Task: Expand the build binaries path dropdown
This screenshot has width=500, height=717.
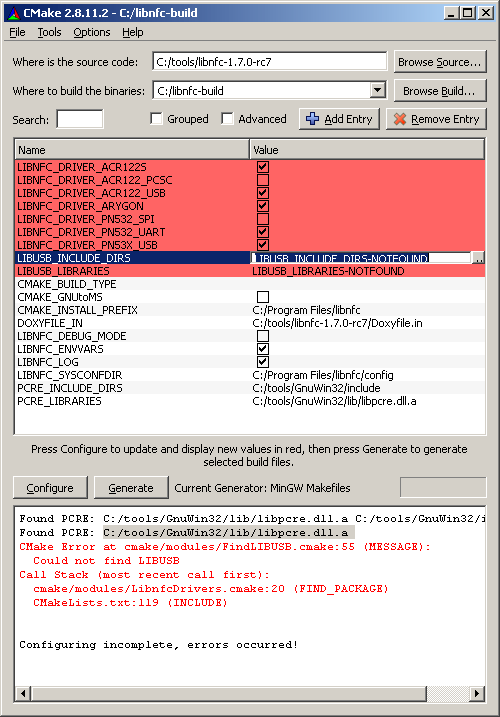Action: coord(377,90)
